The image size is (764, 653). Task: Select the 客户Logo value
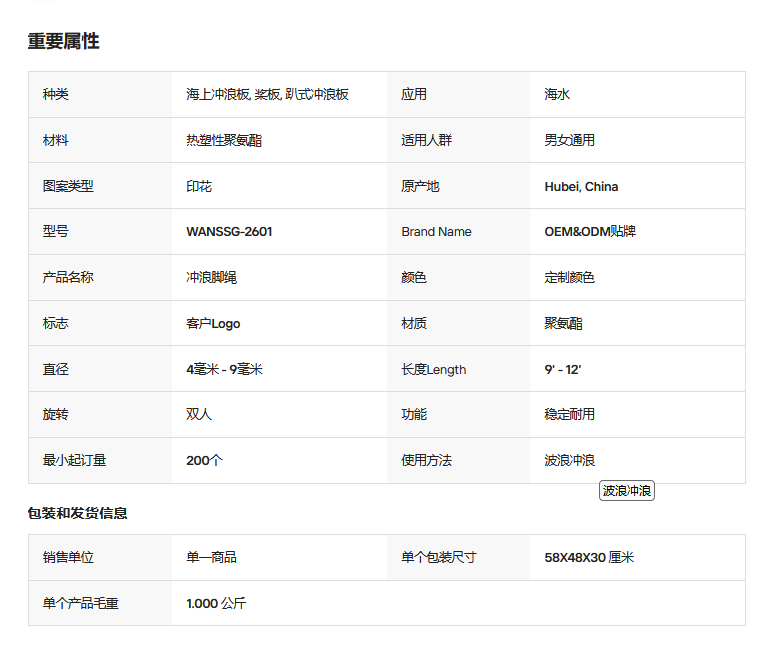tap(213, 324)
